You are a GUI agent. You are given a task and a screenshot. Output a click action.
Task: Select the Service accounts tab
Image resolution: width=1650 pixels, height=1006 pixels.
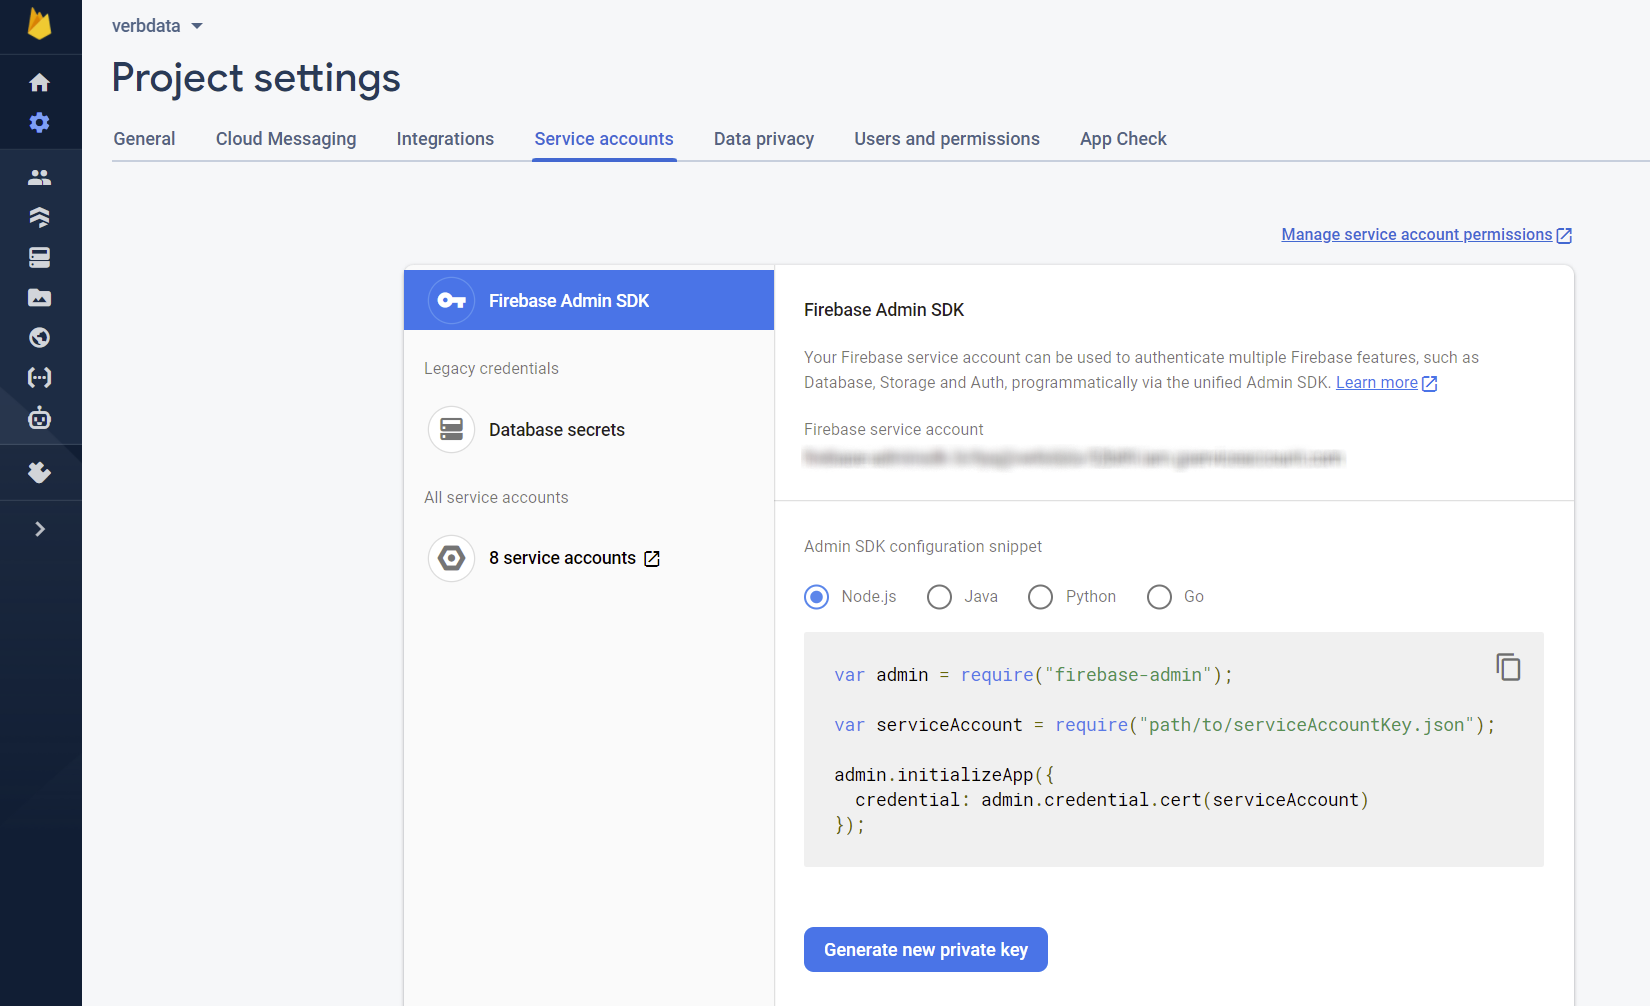click(604, 139)
